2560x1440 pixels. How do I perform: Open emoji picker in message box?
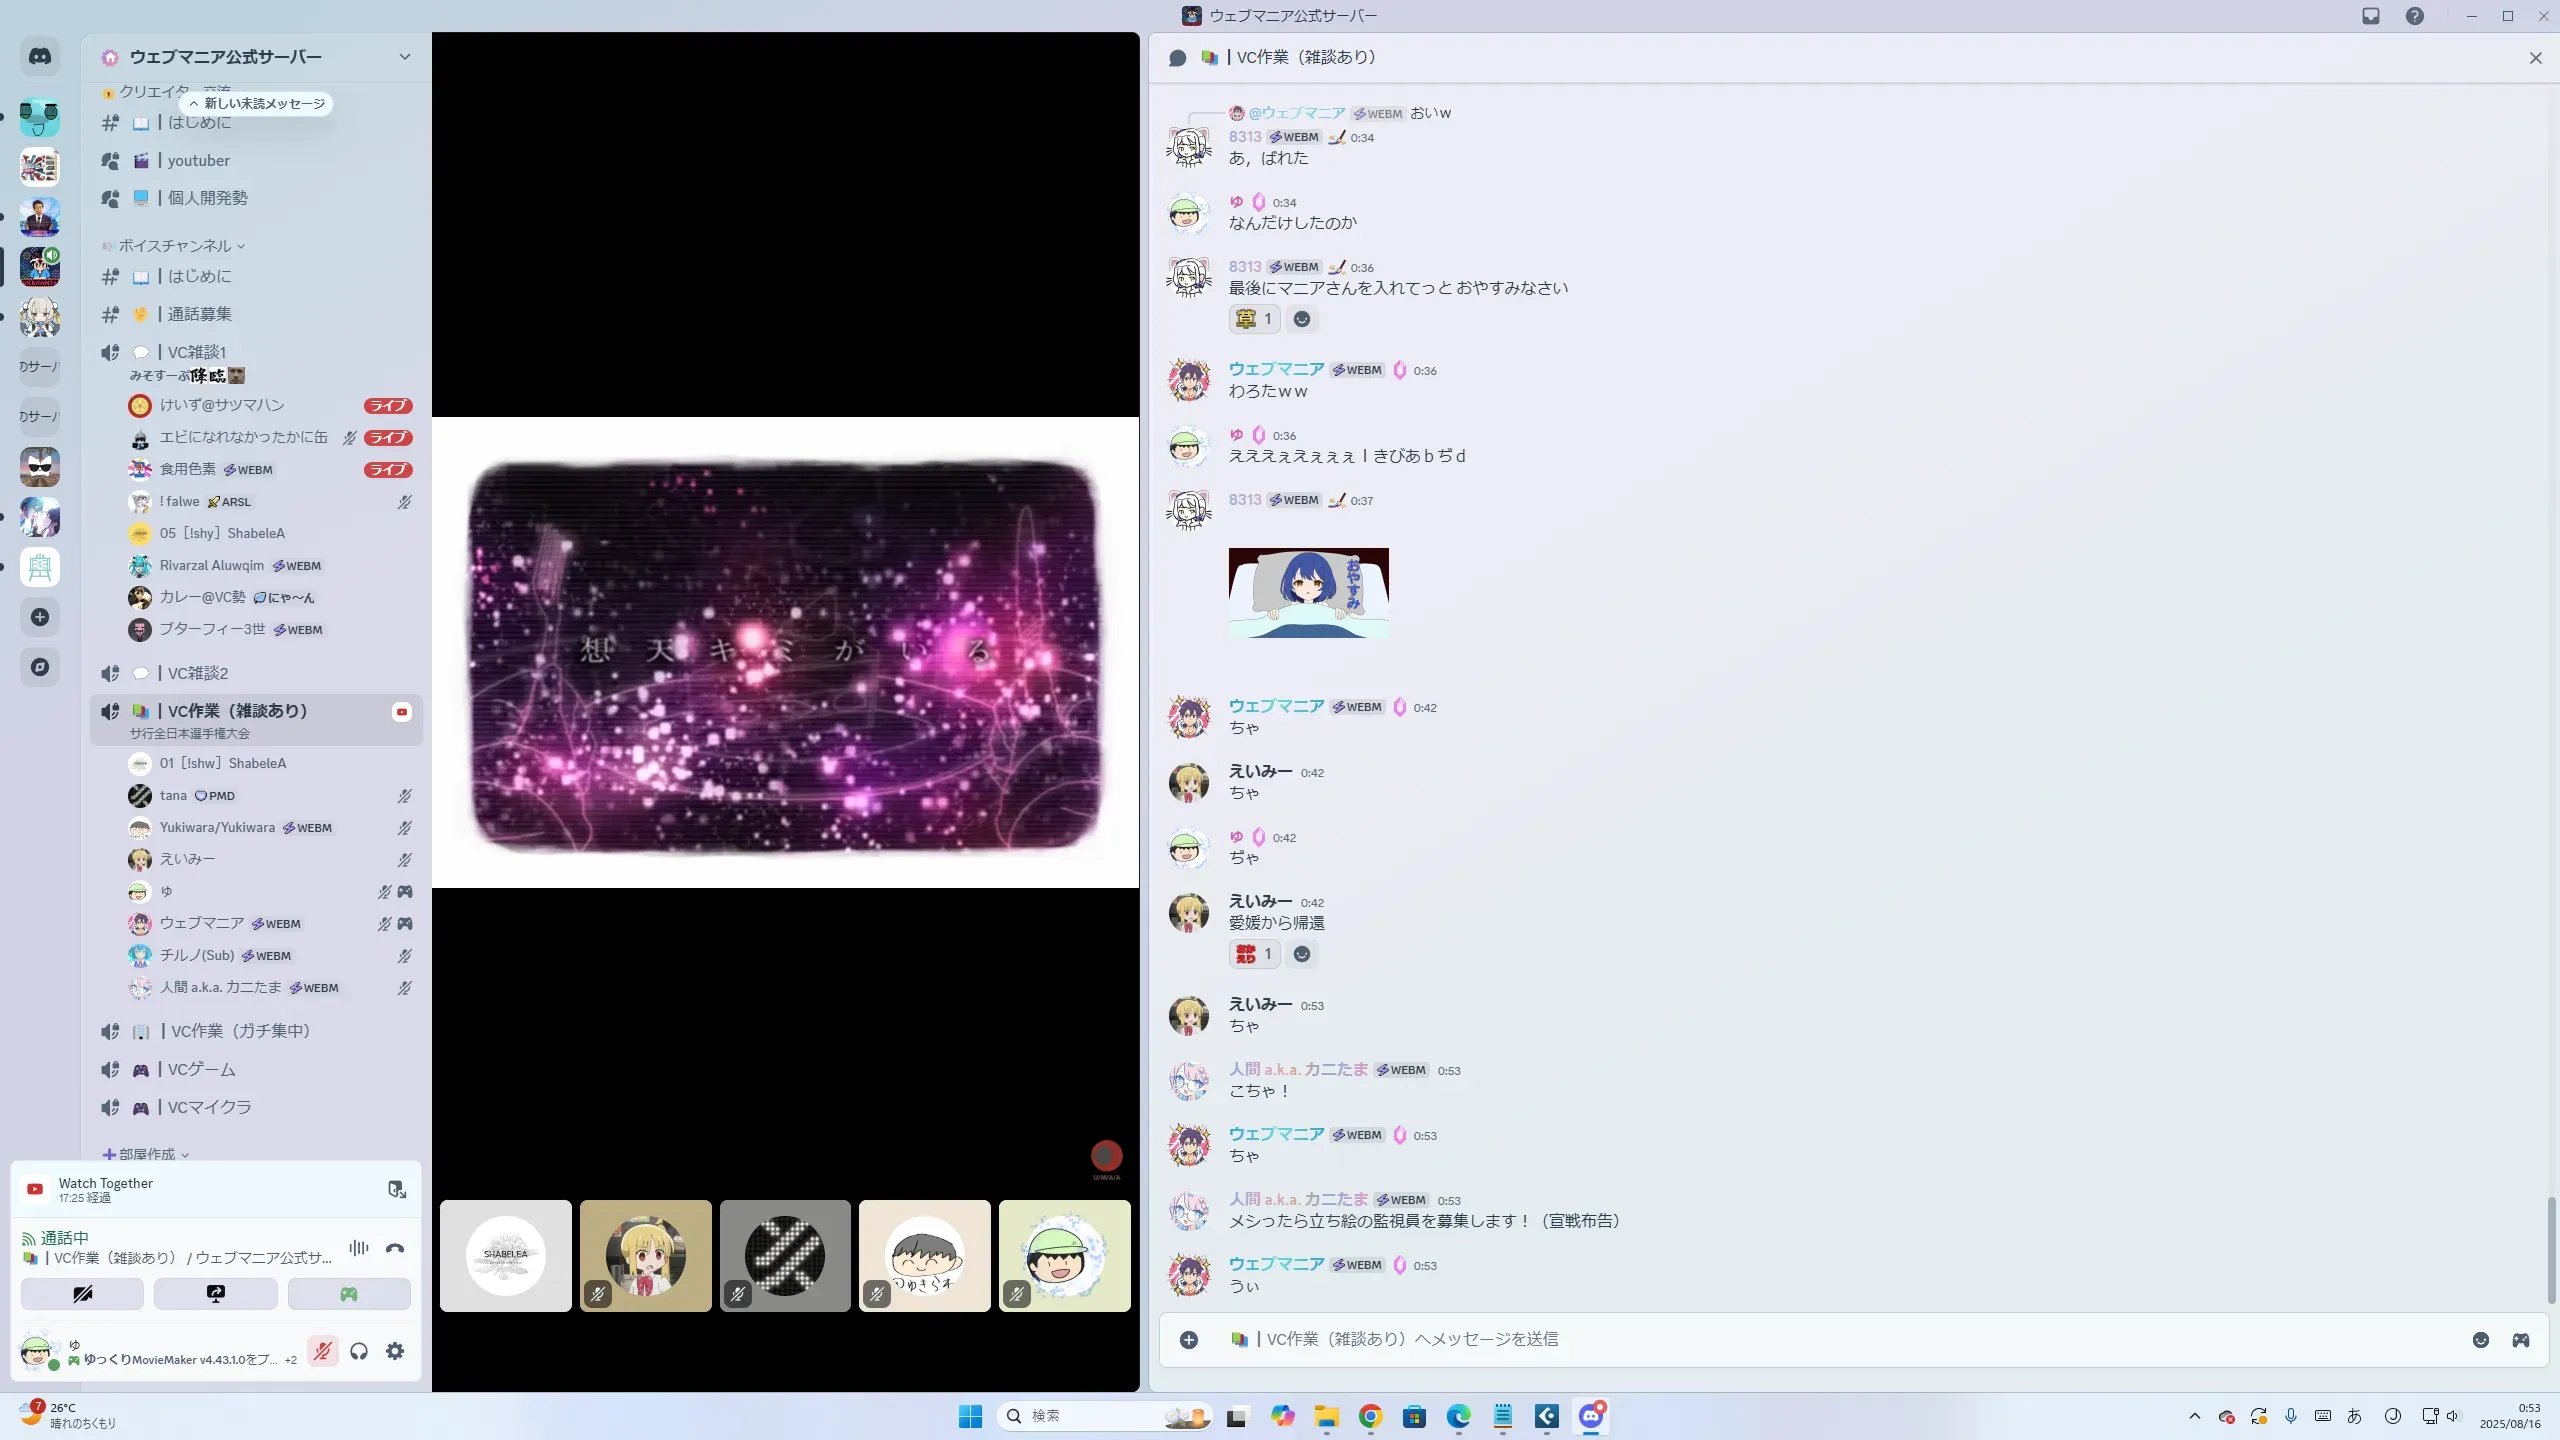tap(2480, 1340)
